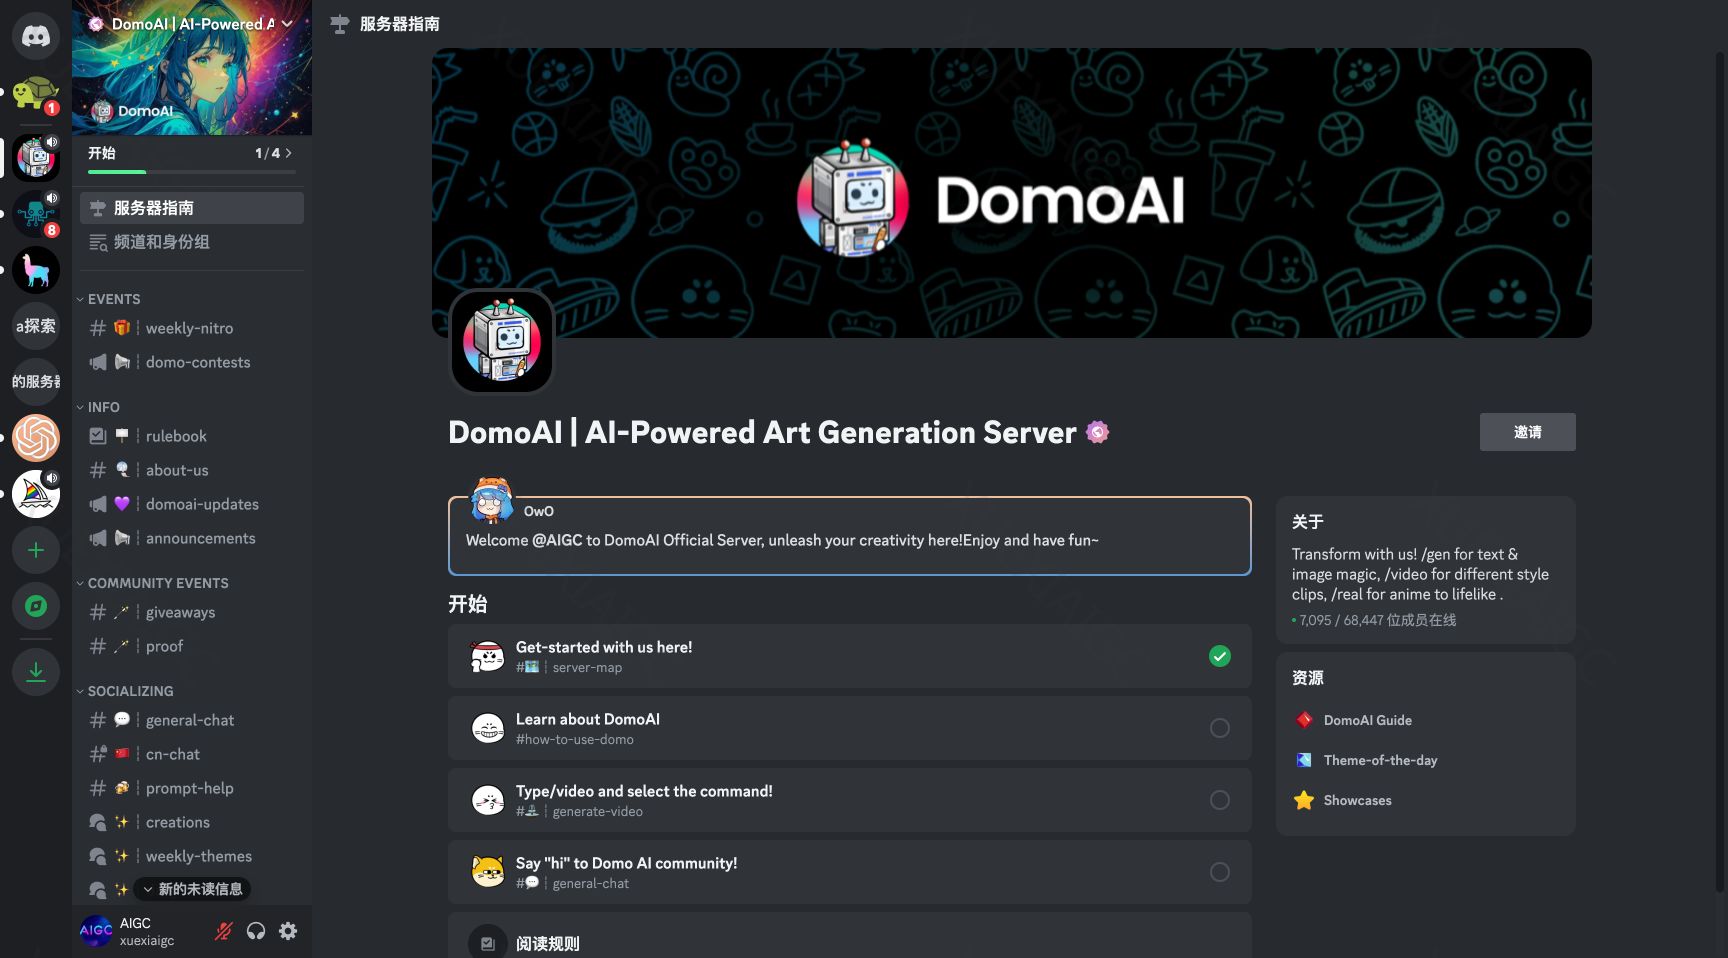Screen dimensions: 1728x958
Task: Click the Add a Server plus icon
Action: [x=36, y=550]
